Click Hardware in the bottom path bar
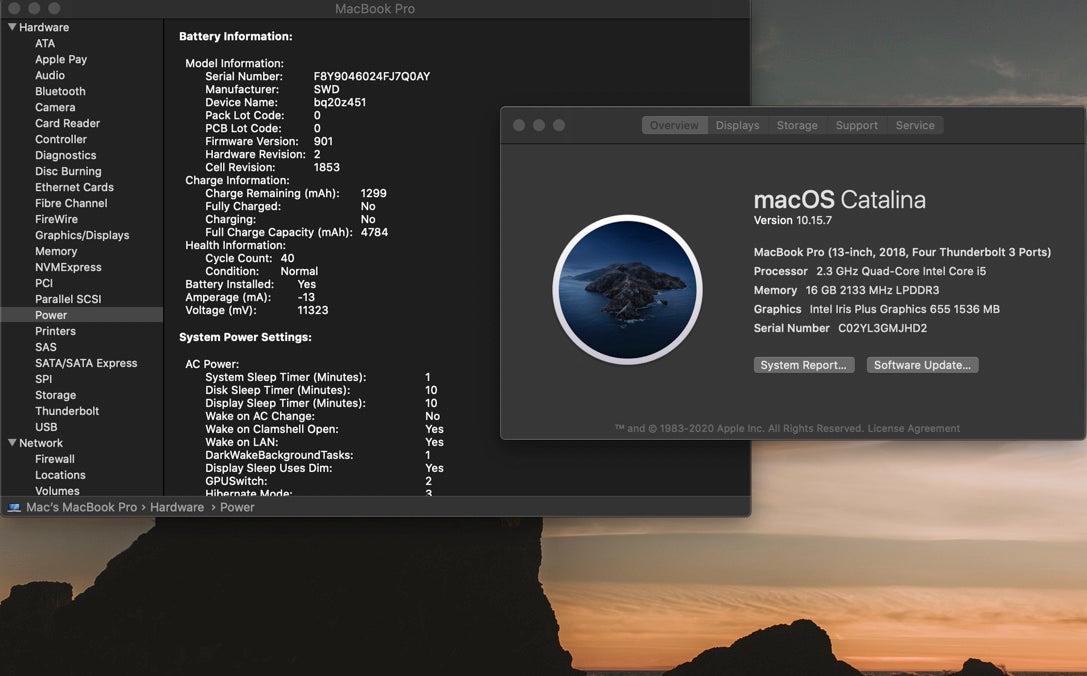The width and height of the screenshot is (1087, 676). coord(177,507)
